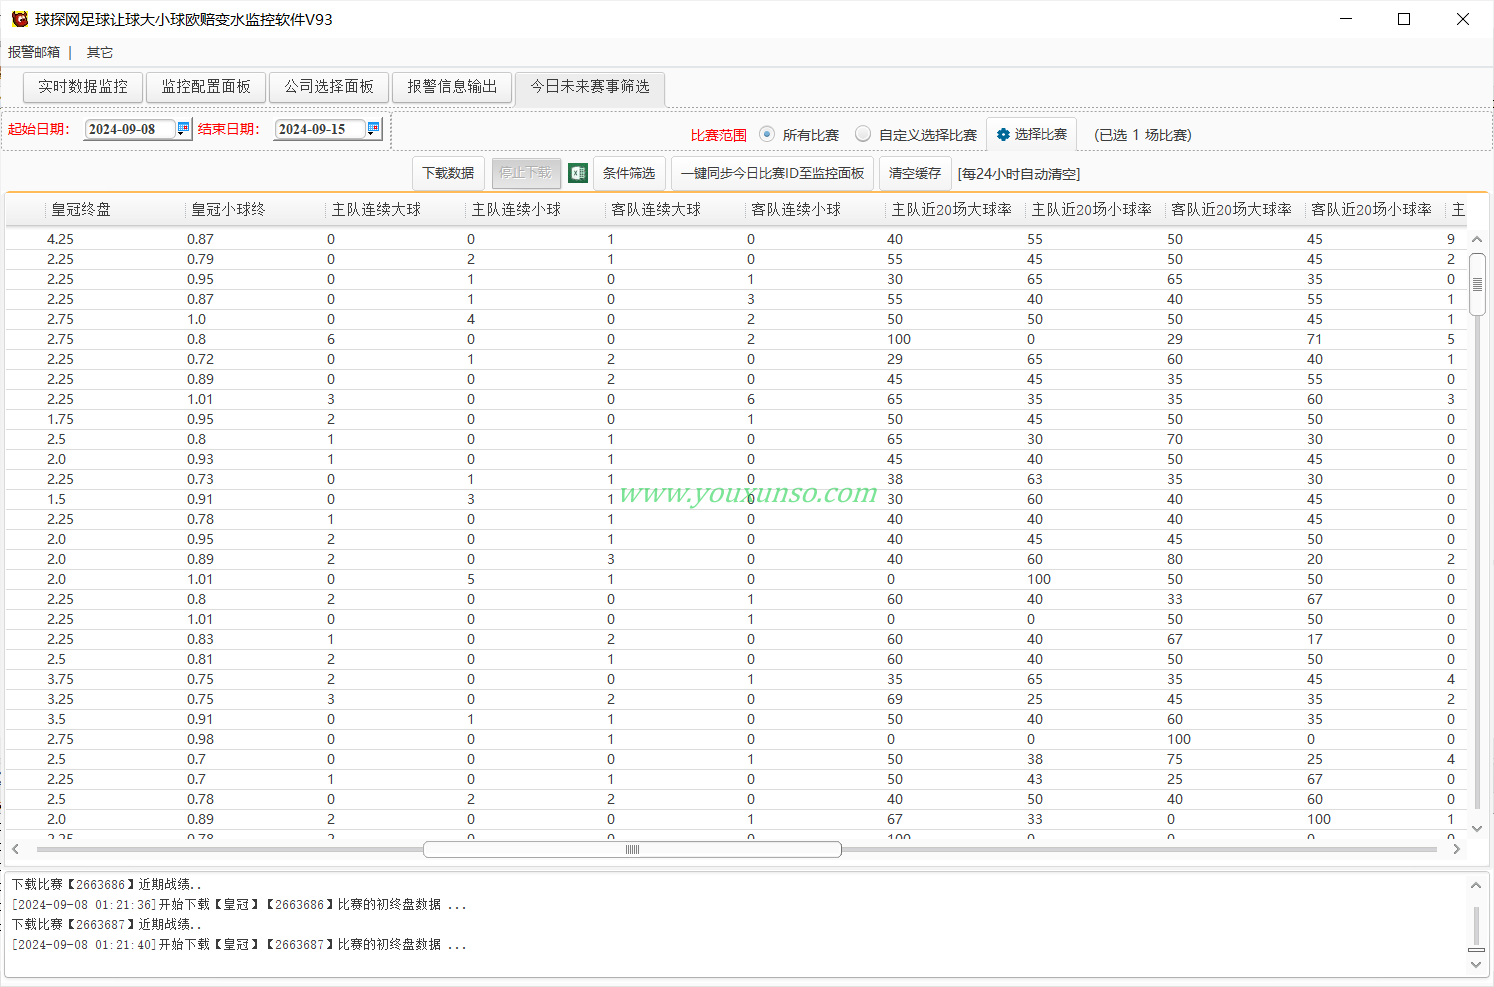Click the table scroll right arrow
This screenshot has height=987, width=1494.
pos(1456,849)
